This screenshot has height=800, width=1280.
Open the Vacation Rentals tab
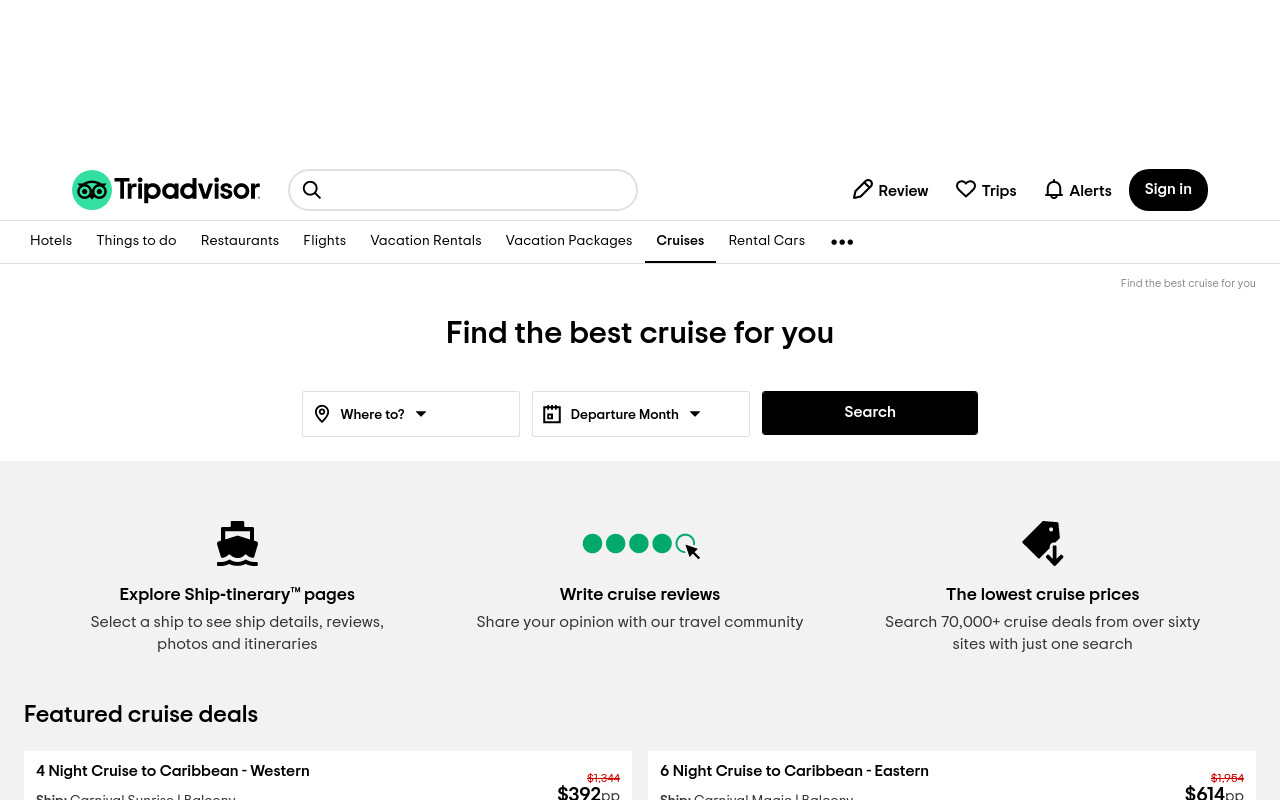click(426, 241)
